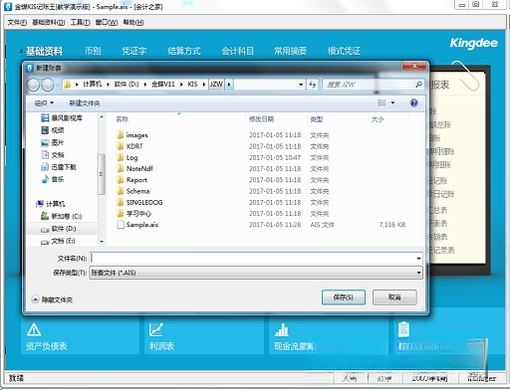Expand the JZW breadcrumb arrow
The image size is (510, 390).
(x=229, y=84)
